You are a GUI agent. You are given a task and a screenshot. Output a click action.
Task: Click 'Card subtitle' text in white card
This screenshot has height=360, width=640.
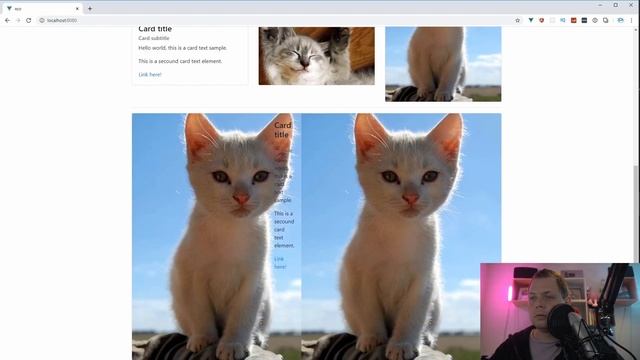coord(154,38)
